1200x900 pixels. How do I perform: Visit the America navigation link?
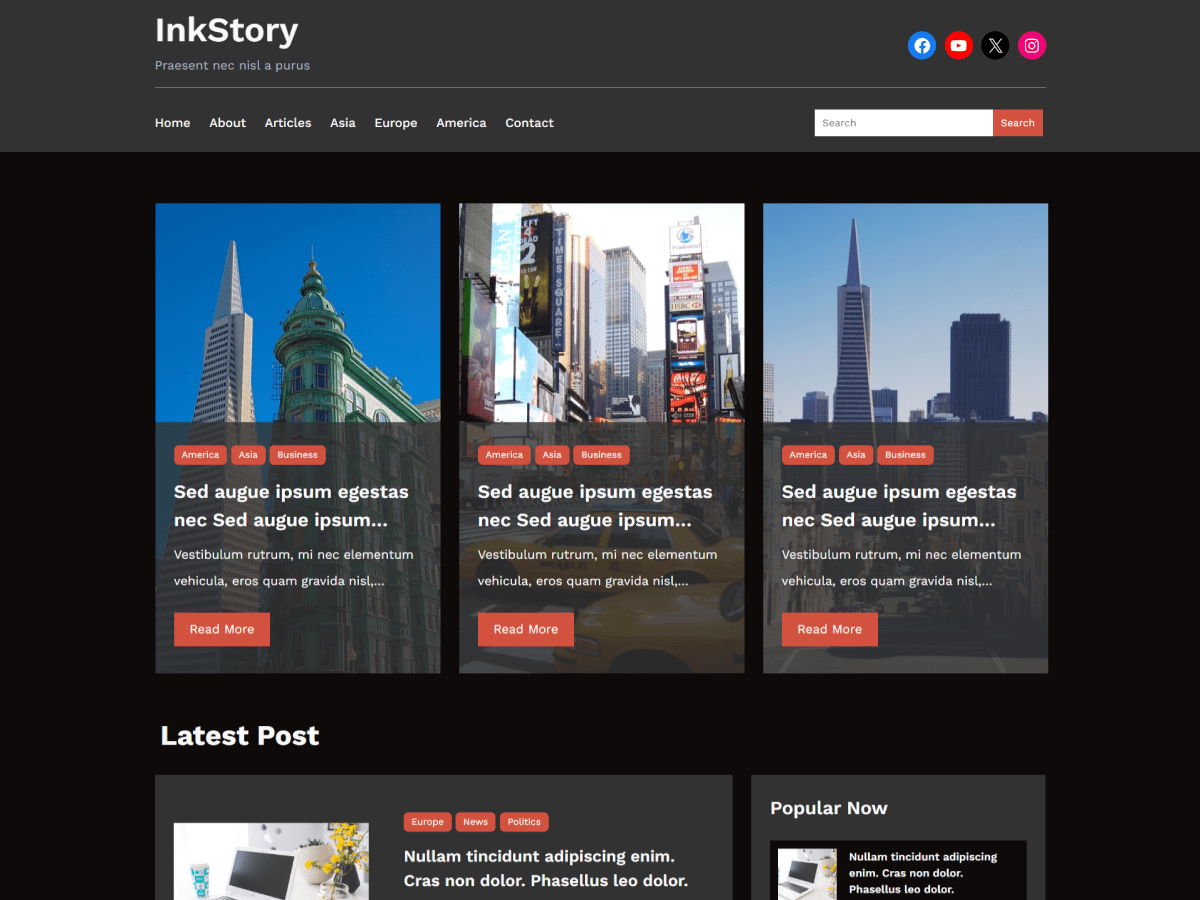[461, 122]
